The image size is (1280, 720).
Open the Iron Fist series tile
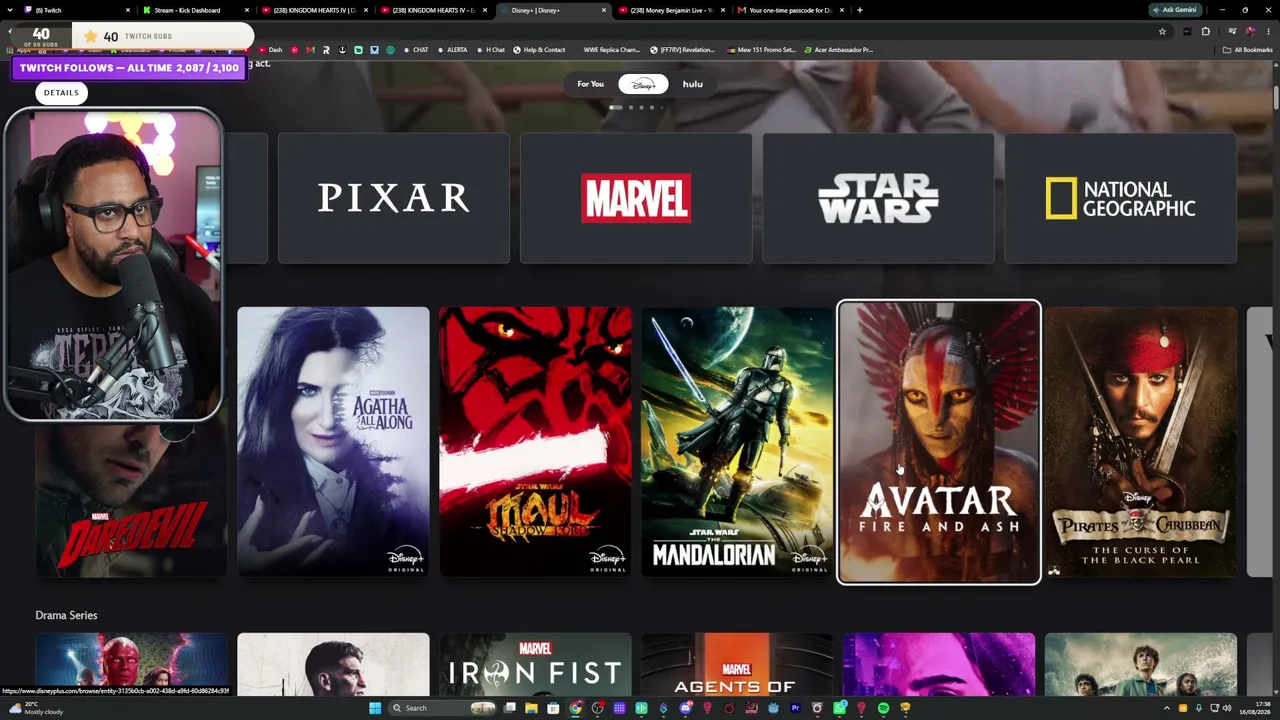point(535,665)
